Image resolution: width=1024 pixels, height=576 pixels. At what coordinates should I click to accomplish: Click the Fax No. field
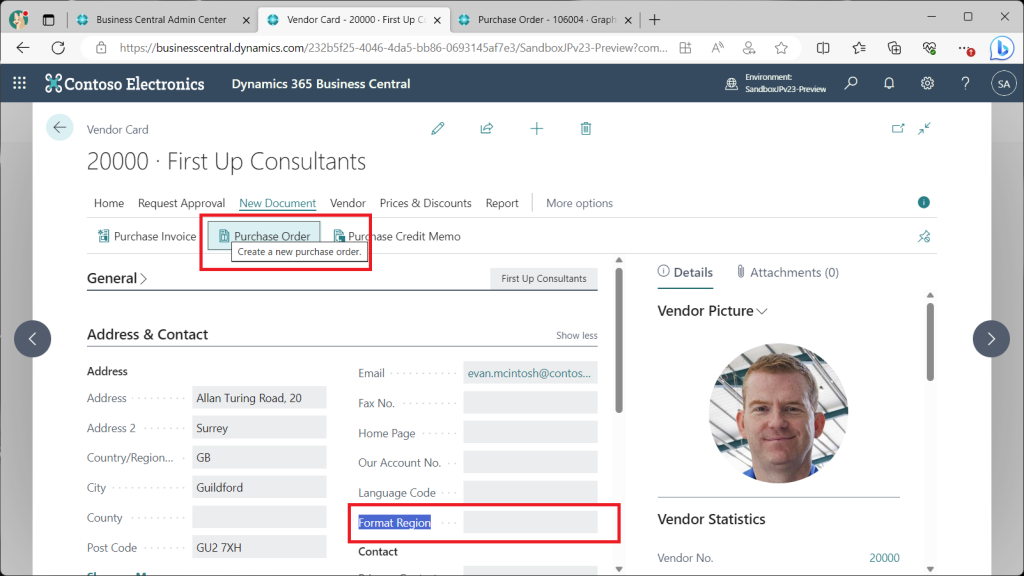pos(530,403)
